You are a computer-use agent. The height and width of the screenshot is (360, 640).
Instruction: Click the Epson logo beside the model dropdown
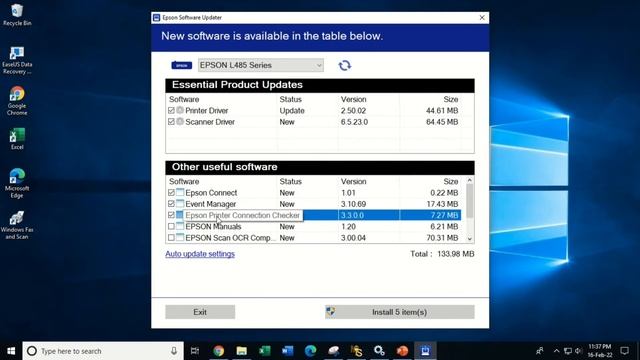182,65
